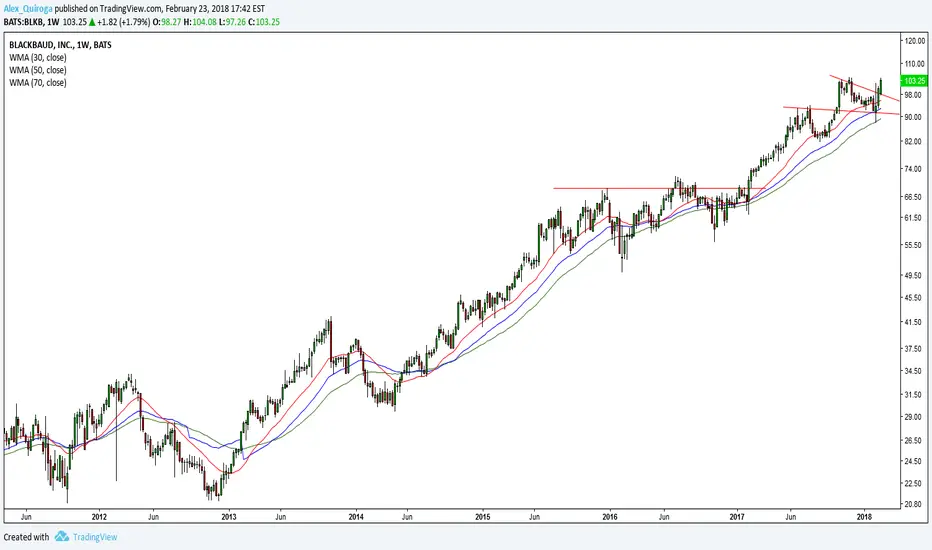
Task: Click the 2015 label on time axis
Action: 483,517
